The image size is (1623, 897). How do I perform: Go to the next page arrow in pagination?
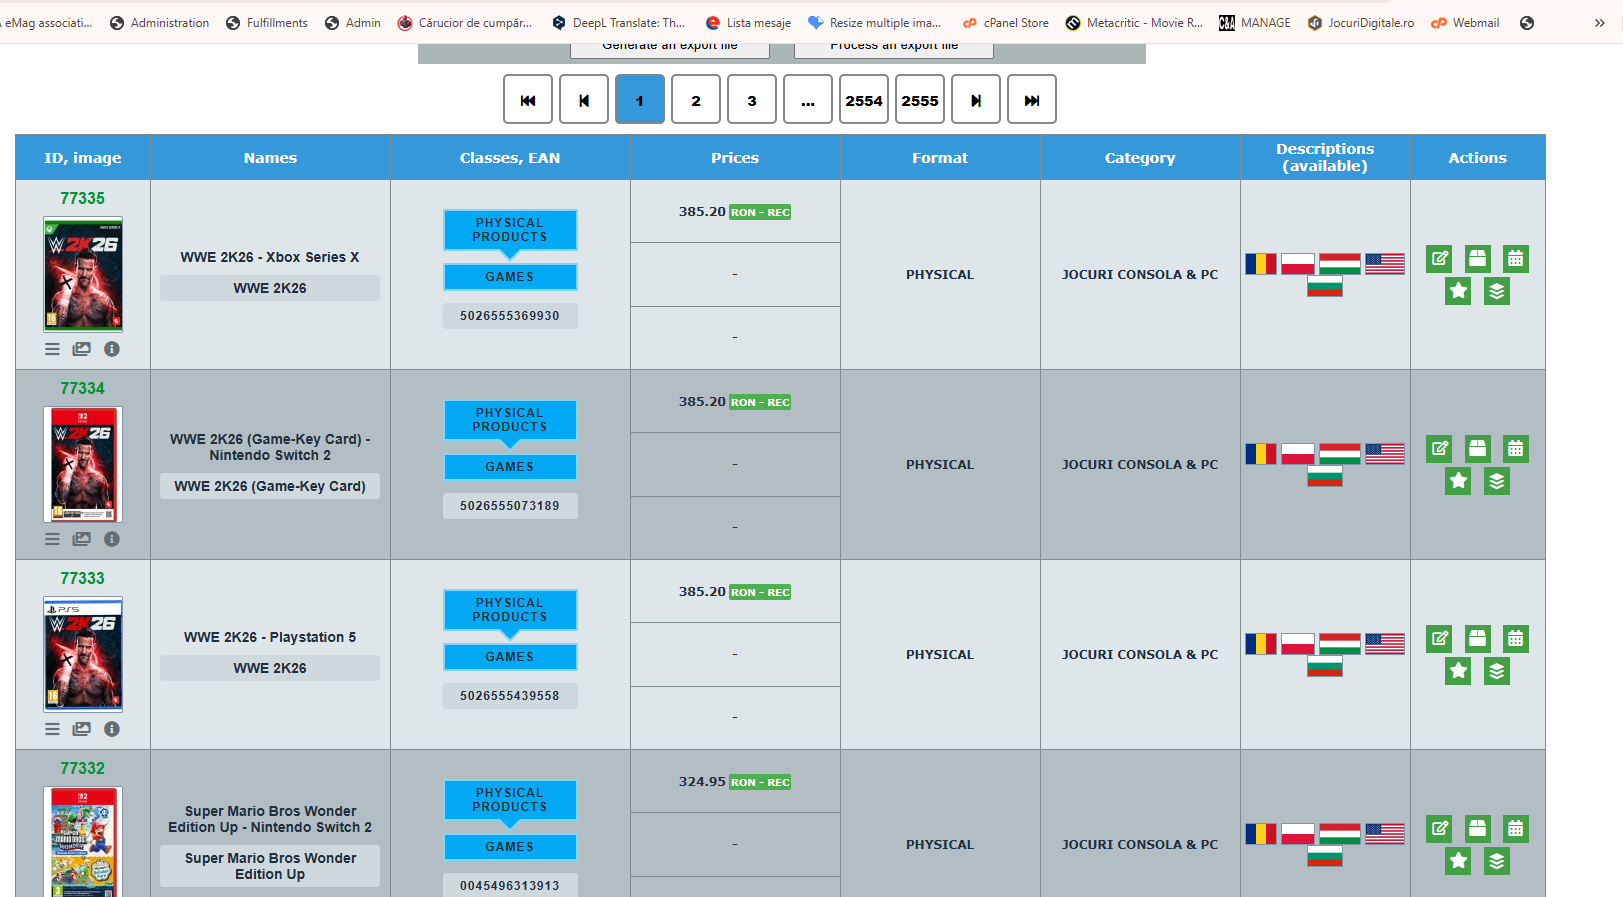975,100
